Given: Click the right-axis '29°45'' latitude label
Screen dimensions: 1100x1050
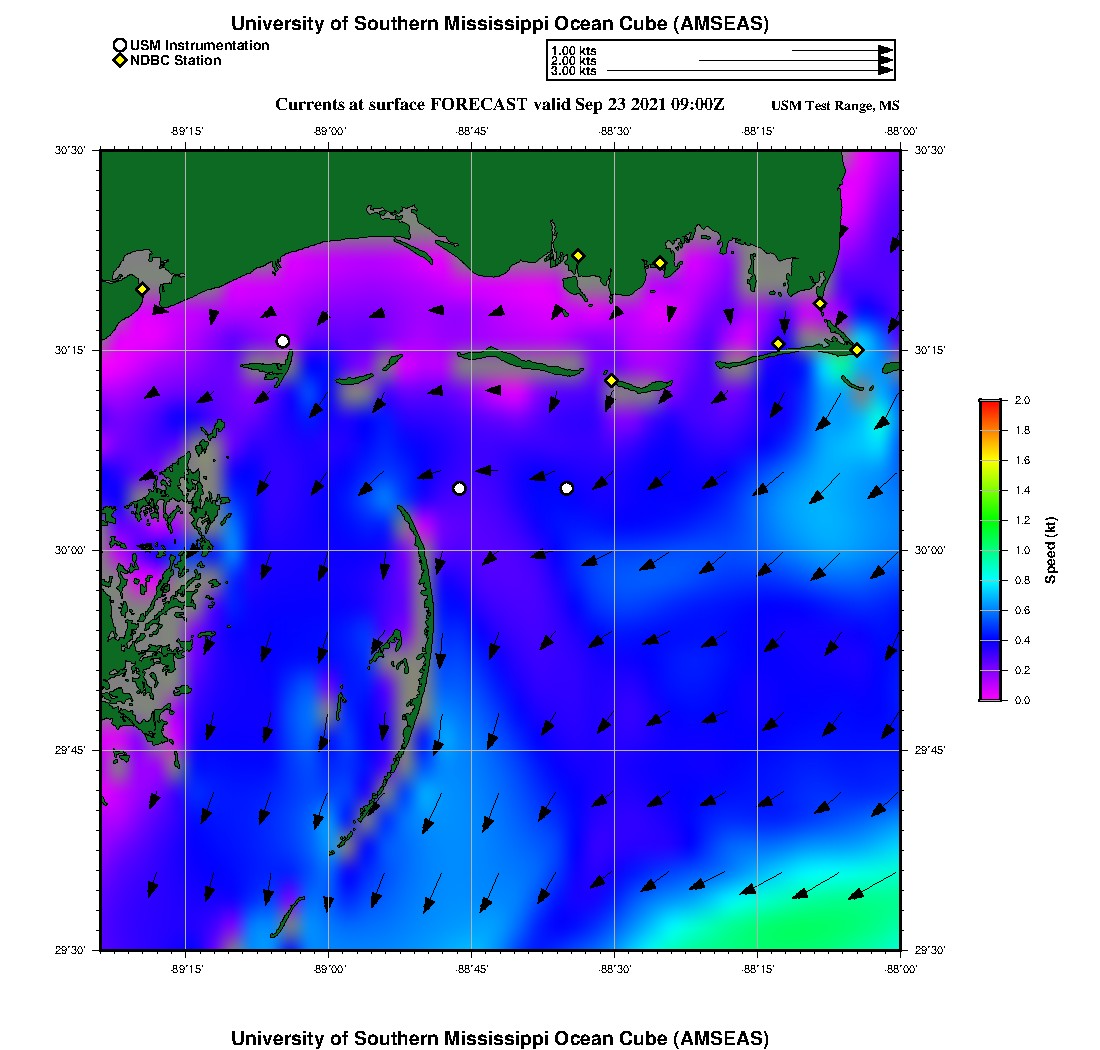Looking at the screenshot, I should pyautogui.click(x=930, y=751).
